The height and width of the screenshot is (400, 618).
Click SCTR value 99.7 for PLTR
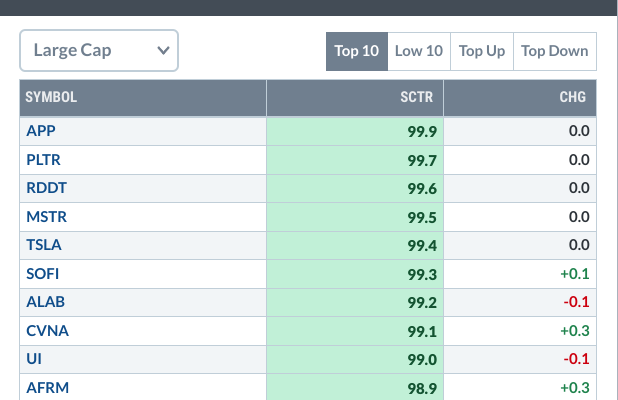(422, 160)
